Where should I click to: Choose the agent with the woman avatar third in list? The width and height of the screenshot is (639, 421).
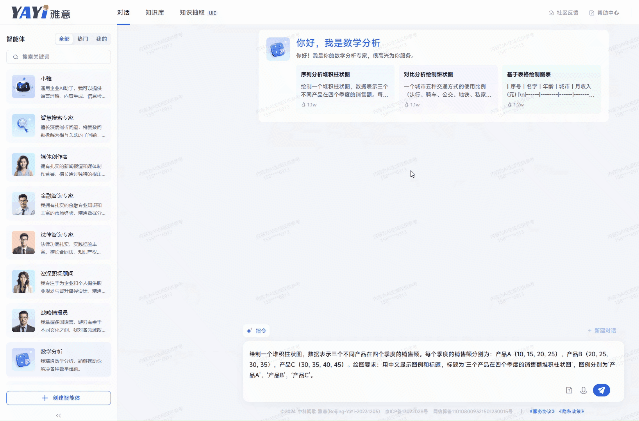click(x=23, y=164)
